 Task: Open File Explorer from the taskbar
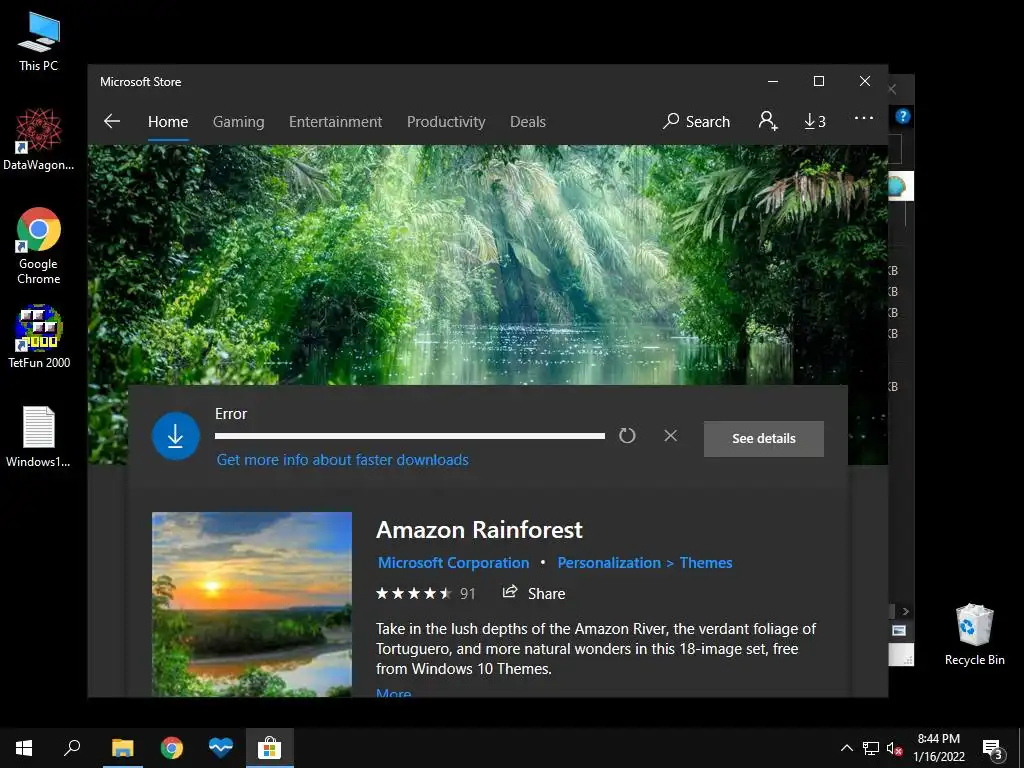122,748
